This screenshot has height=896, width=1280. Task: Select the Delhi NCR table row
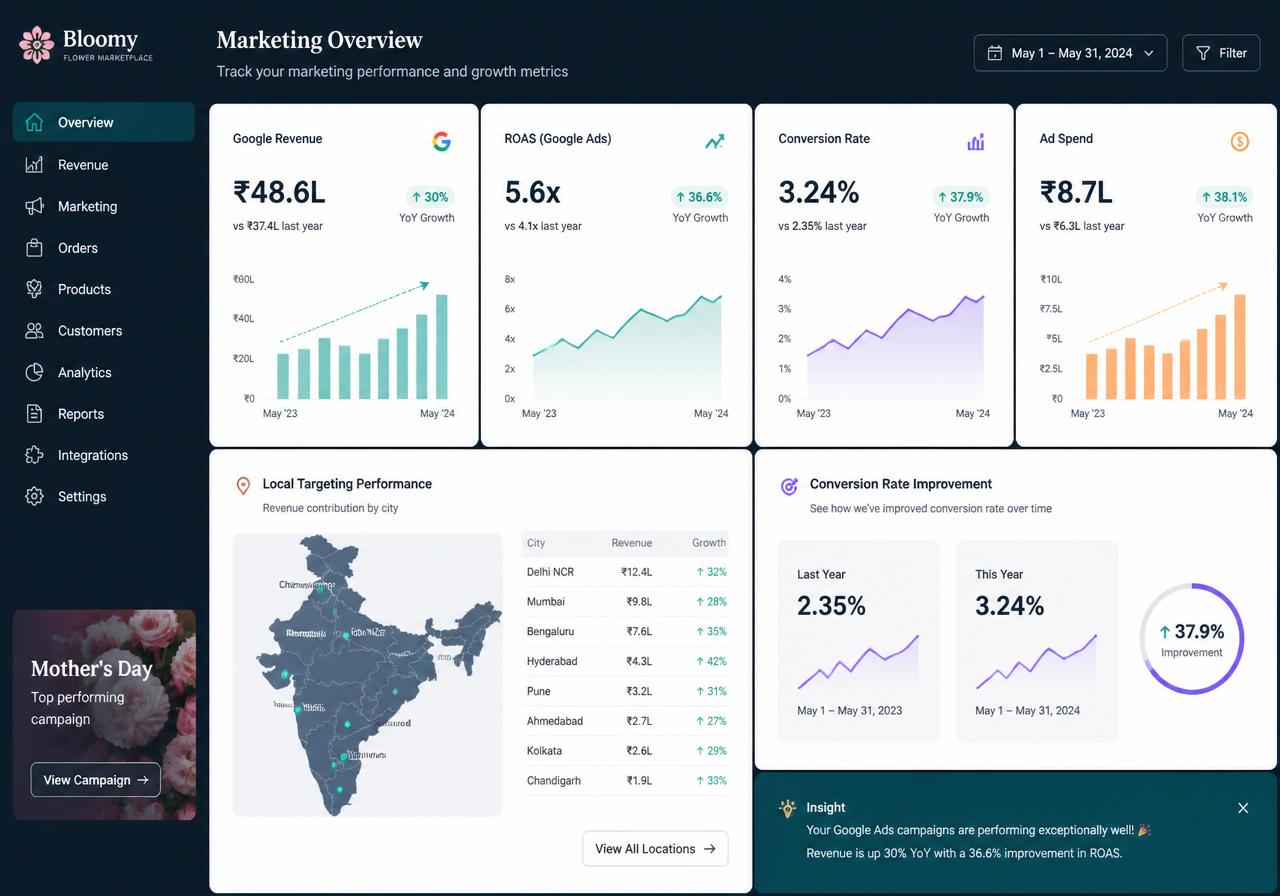click(626, 572)
